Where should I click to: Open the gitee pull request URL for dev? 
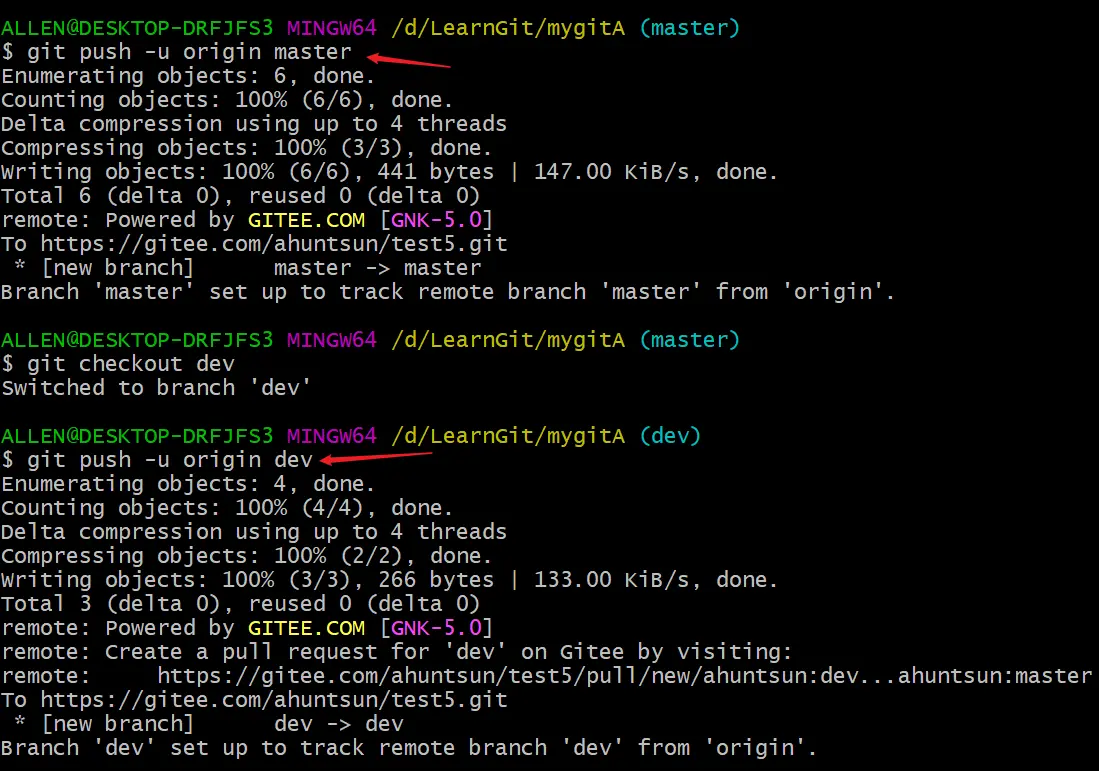624,676
